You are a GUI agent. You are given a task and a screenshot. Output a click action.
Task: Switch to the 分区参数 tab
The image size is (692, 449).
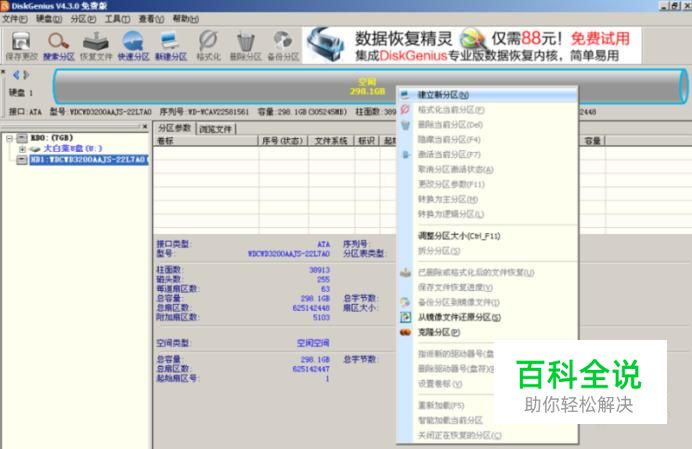(x=174, y=128)
